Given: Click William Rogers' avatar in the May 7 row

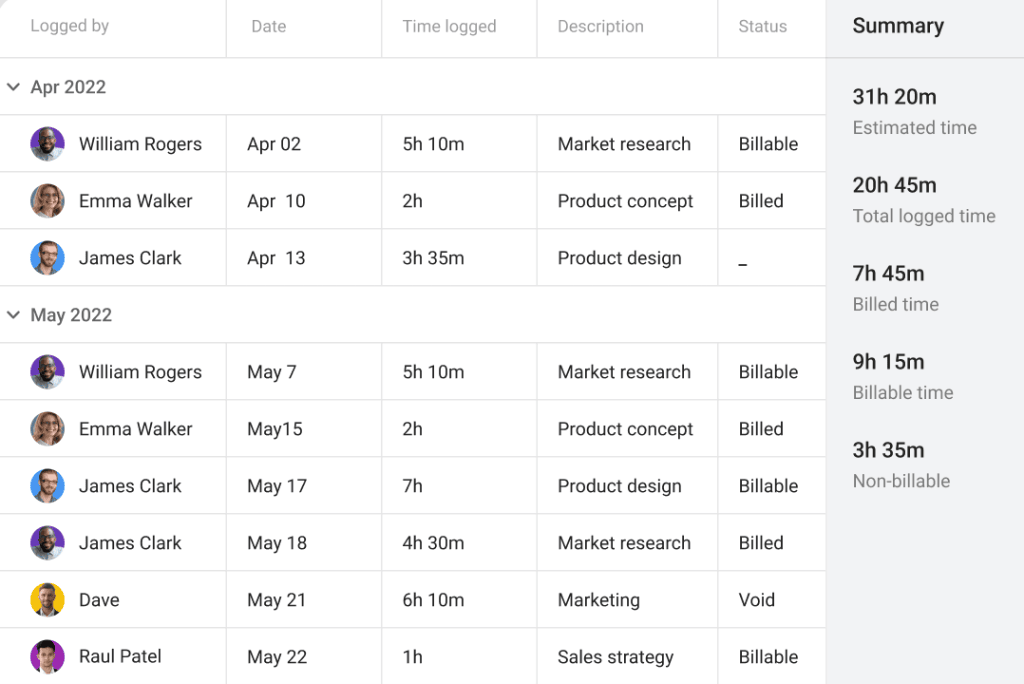Looking at the screenshot, I should pos(46,371).
